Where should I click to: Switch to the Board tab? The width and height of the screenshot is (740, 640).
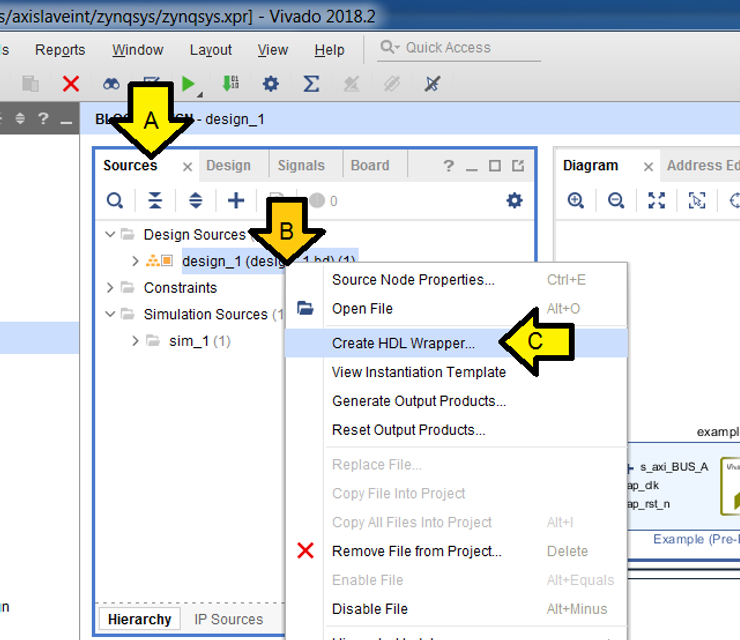[x=370, y=165]
